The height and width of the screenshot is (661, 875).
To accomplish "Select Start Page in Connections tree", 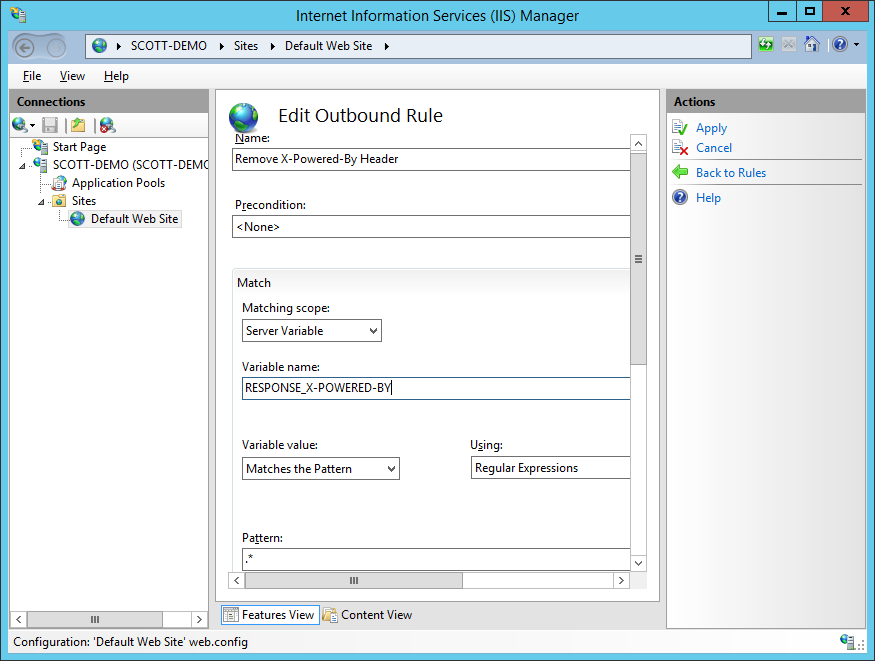I will click(x=79, y=147).
